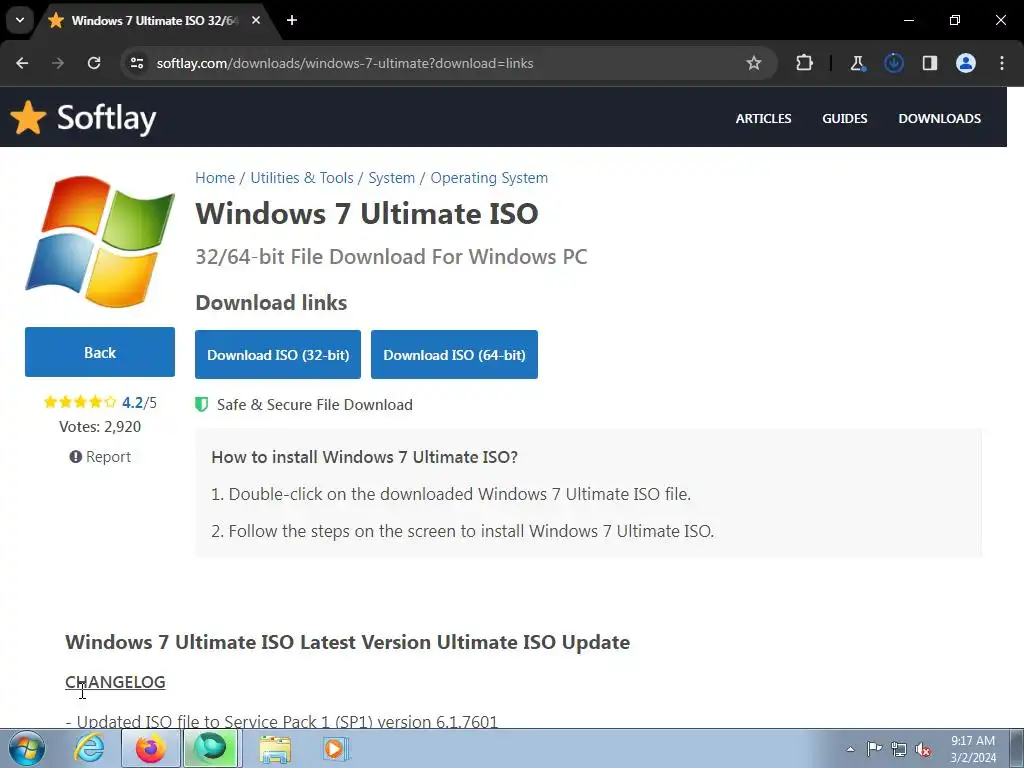
Task: Minimize the Chrome window
Action: click(x=909, y=20)
